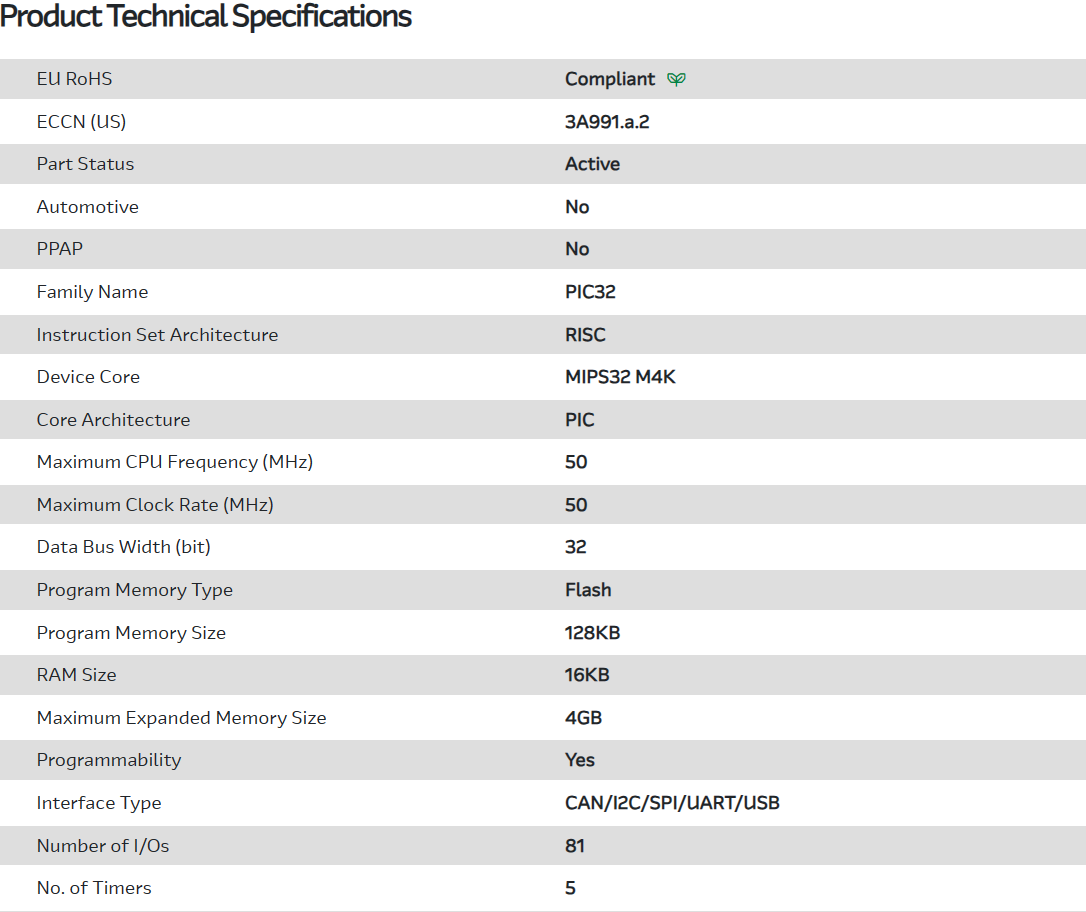Click the green RoHS leaf icon

click(x=677, y=79)
